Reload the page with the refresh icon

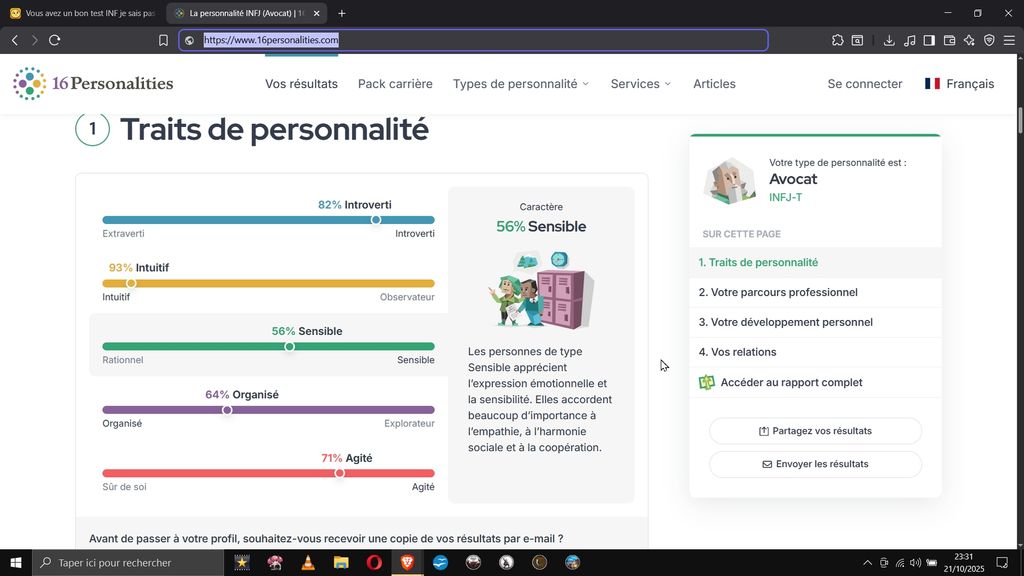pyautogui.click(x=54, y=40)
